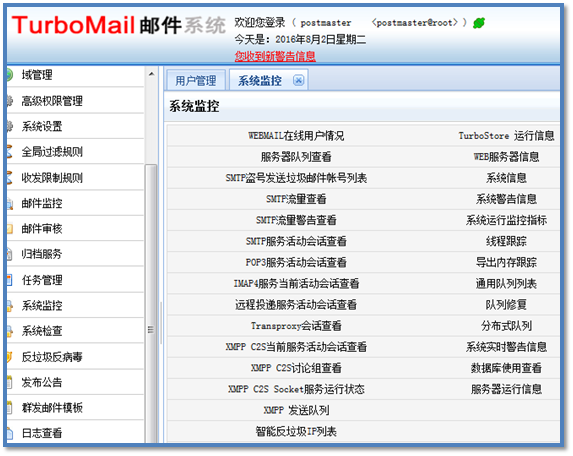Open SMTP盗号发送垃圾邮件帐号列表
573x456 pixels.
tap(296, 178)
